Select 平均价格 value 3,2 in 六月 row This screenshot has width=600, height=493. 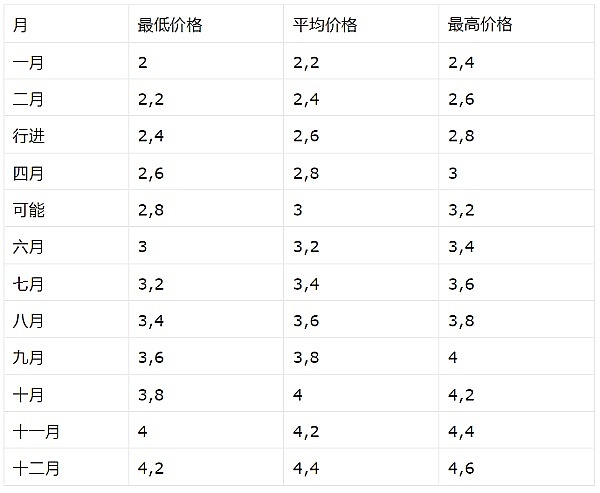pyautogui.click(x=306, y=247)
